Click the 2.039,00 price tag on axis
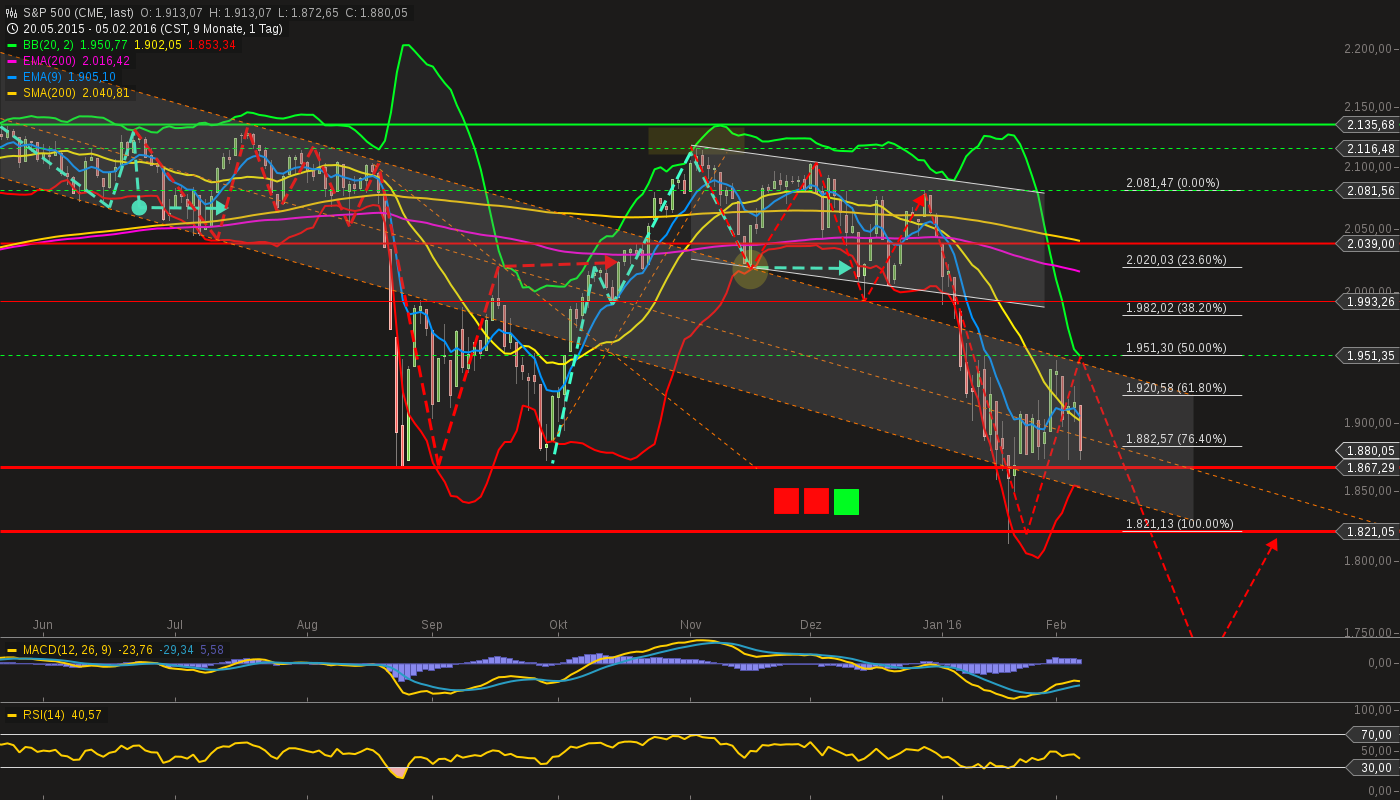1400x800 pixels. point(1367,243)
